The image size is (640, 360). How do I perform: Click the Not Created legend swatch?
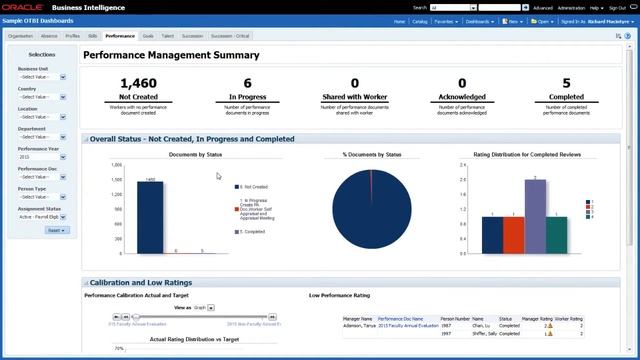pos(237,187)
